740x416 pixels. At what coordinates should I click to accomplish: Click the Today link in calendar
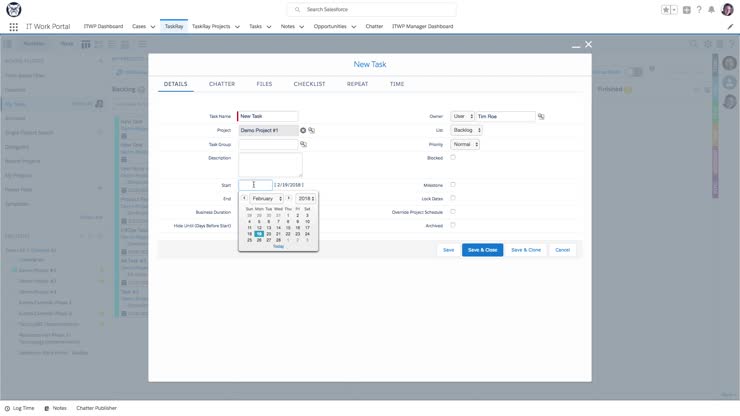click(278, 246)
